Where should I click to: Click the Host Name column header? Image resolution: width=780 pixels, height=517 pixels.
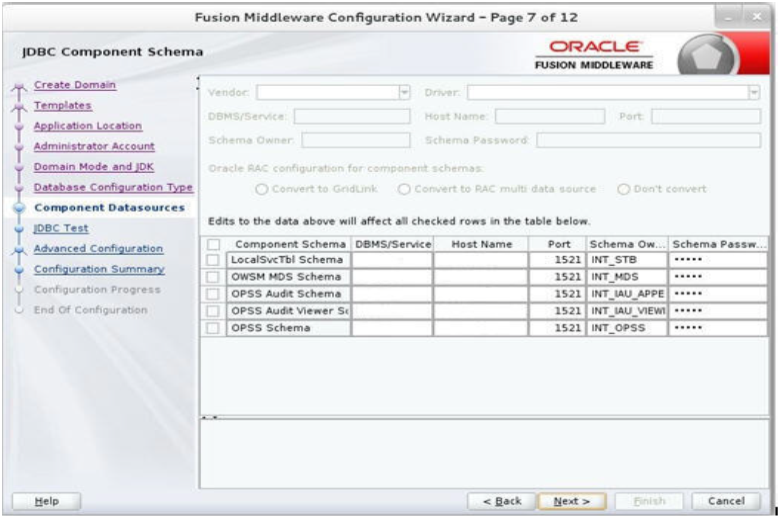click(x=481, y=244)
